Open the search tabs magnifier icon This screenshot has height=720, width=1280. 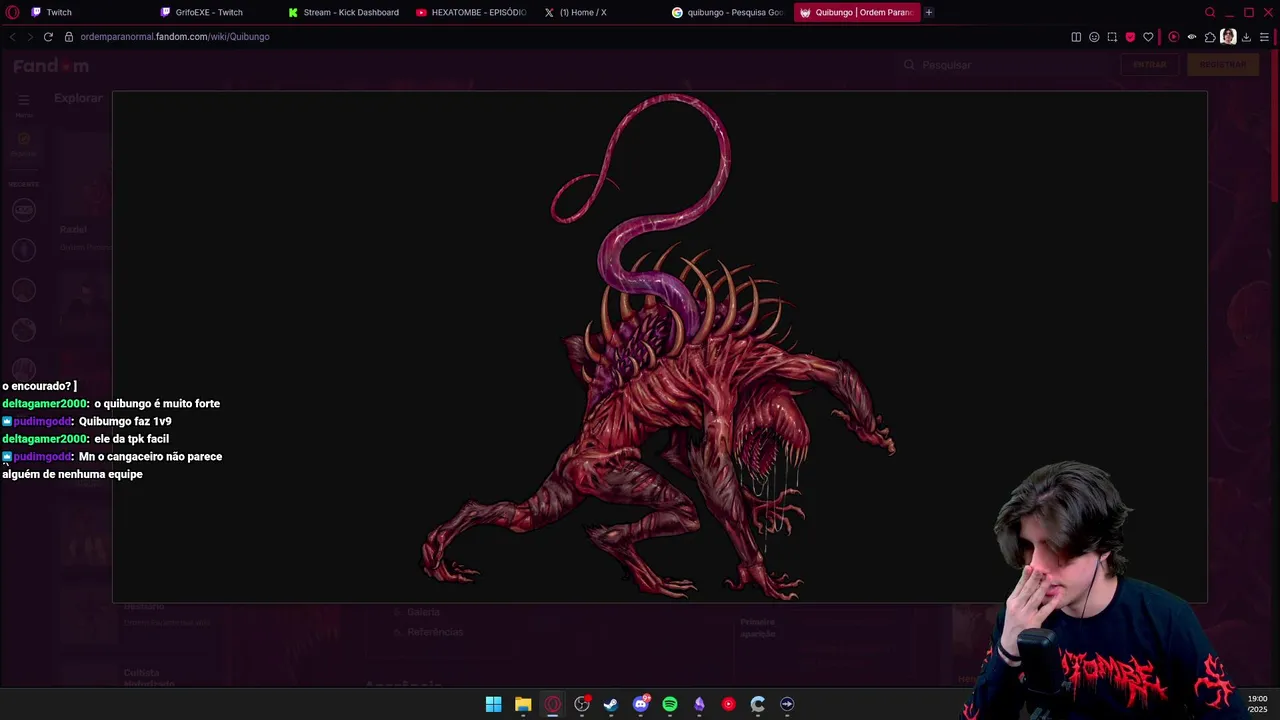[1210, 12]
